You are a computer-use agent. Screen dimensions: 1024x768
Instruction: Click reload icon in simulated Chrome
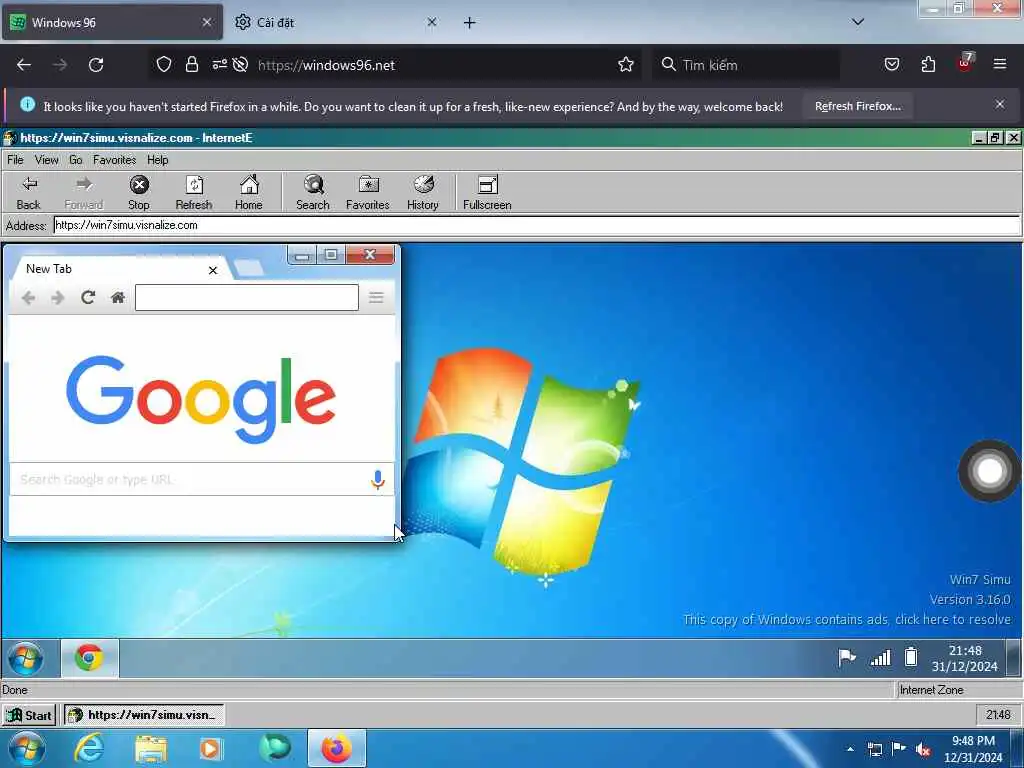(x=88, y=298)
